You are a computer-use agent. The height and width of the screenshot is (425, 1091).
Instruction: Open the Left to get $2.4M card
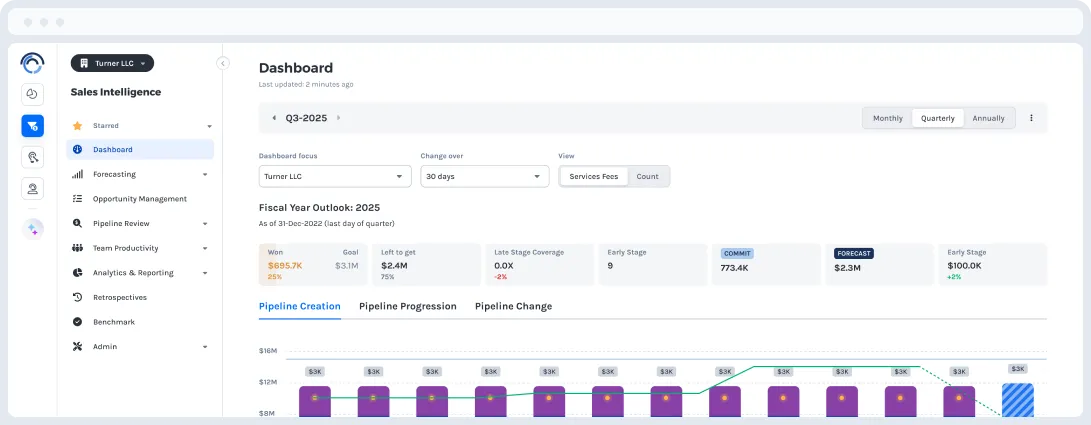(426, 264)
